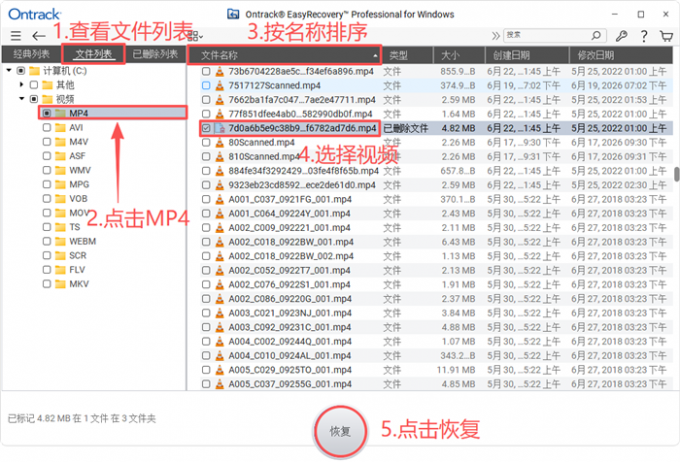Click VLC icon of A005_C029_0925TO_001.mp4
The height and width of the screenshot is (462, 680).
(x=220, y=370)
